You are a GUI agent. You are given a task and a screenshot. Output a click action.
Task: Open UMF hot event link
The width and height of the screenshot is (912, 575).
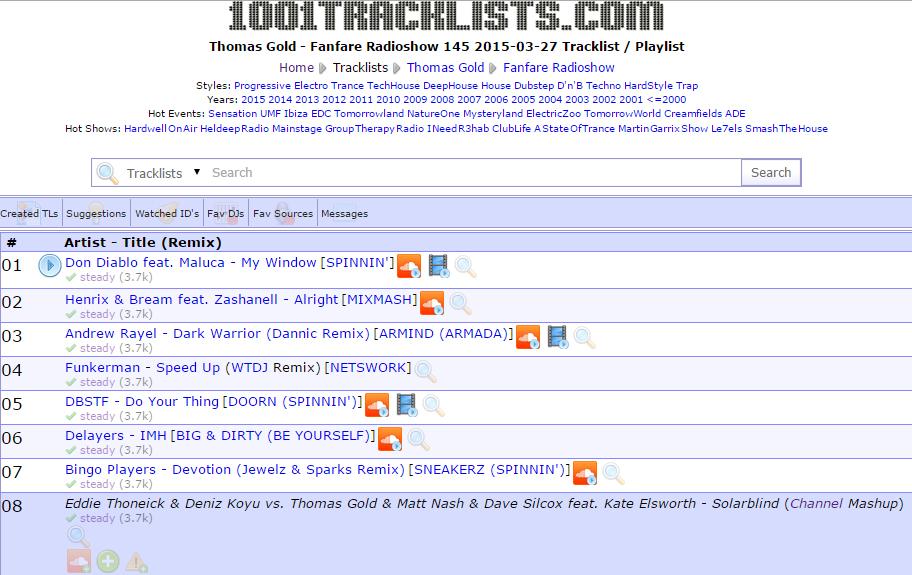pyautogui.click(x=270, y=113)
